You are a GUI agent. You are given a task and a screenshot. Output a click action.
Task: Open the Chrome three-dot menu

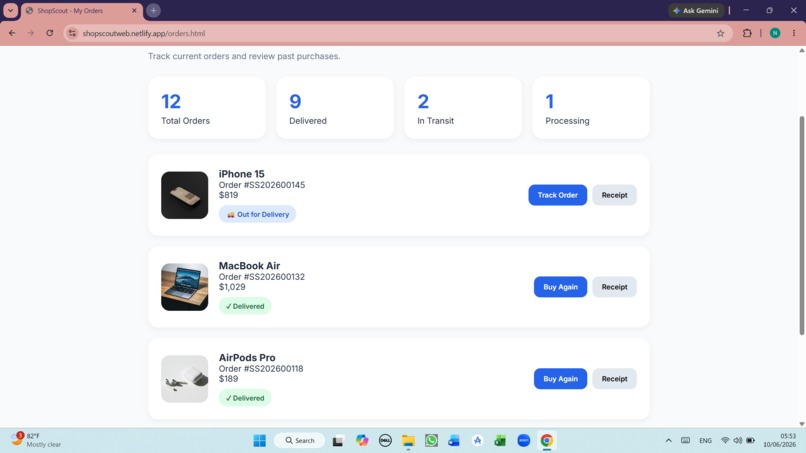(x=794, y=33)
